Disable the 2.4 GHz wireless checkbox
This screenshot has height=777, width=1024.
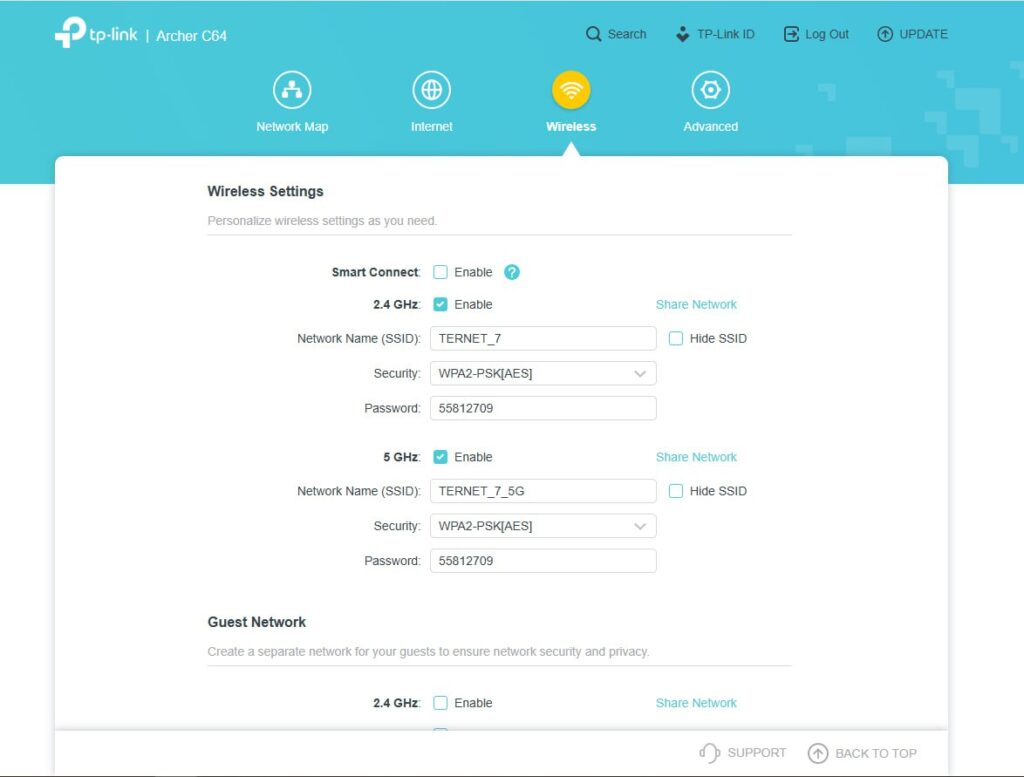point(440,304)
